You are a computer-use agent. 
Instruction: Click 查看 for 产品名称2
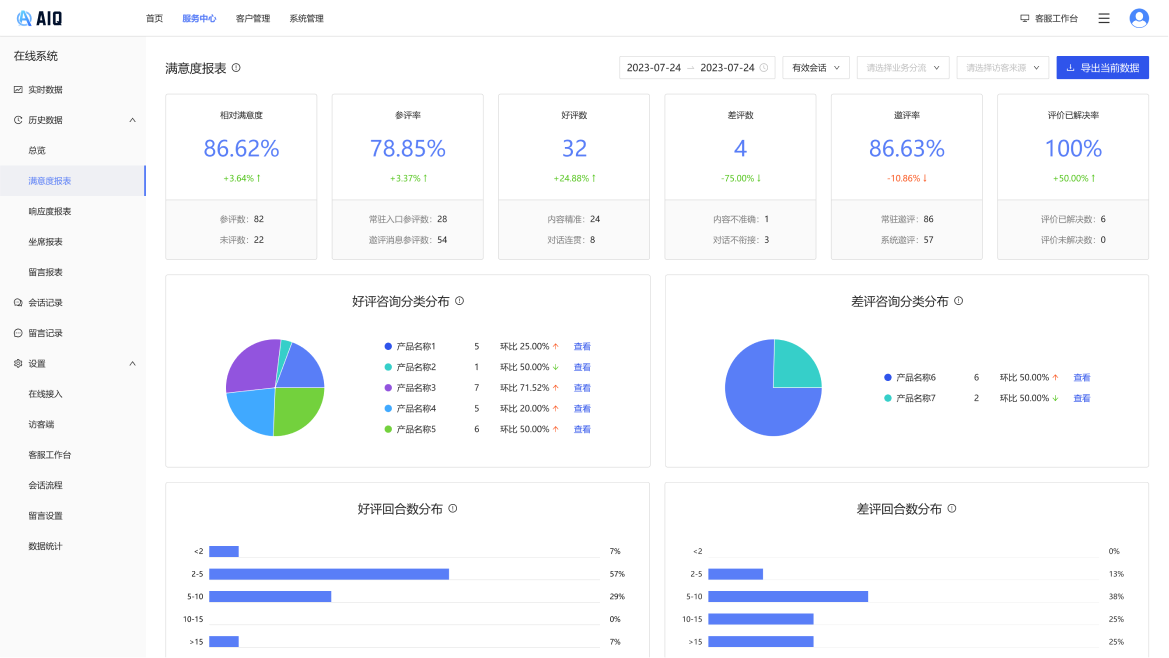582,367
